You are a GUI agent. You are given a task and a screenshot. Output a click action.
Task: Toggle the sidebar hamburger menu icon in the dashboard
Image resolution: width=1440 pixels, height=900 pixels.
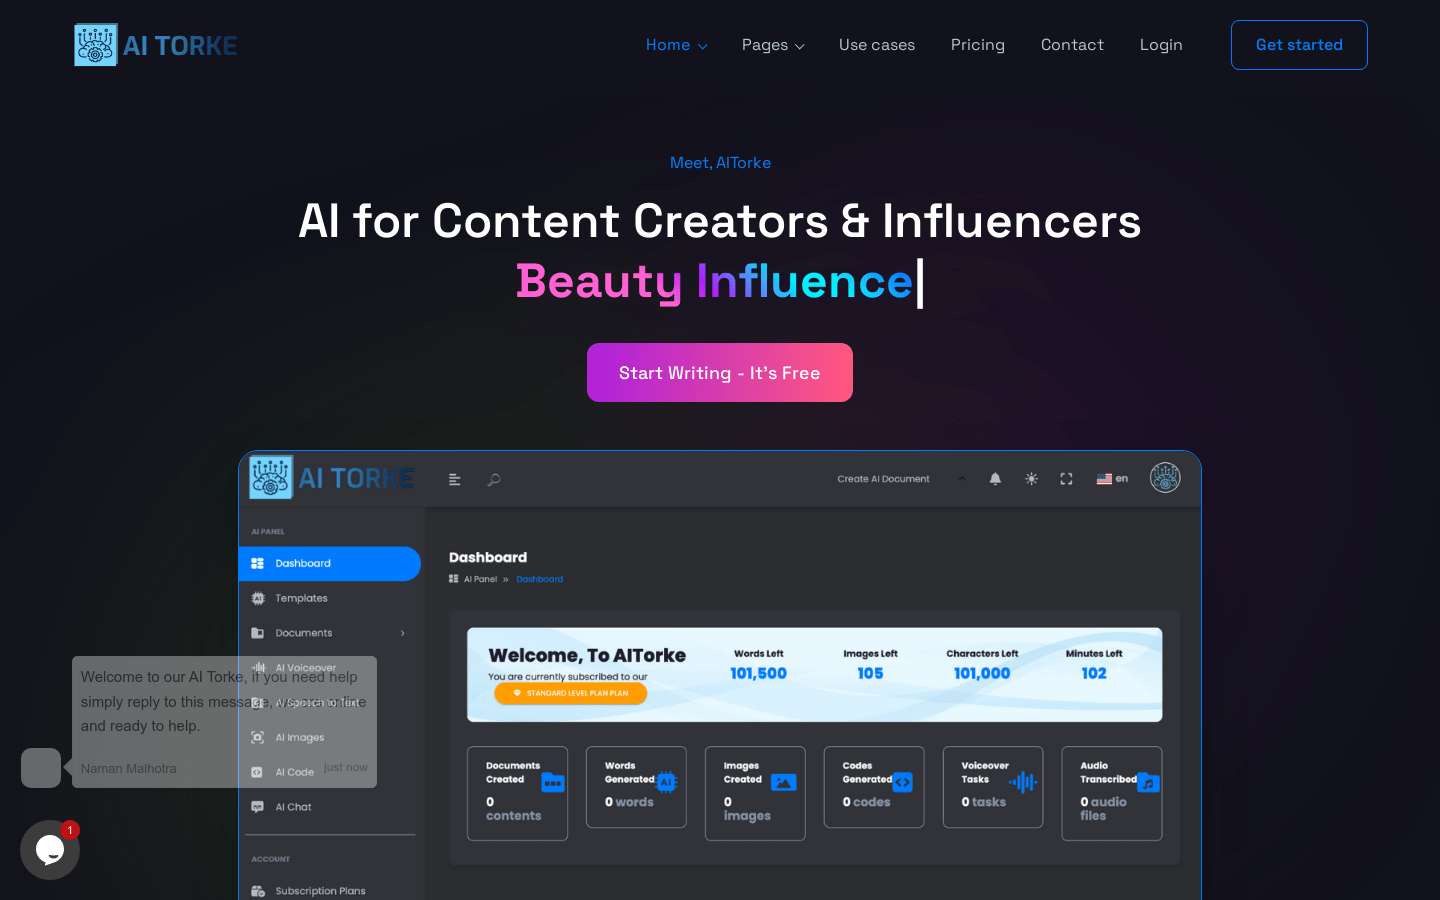[x=455, y=480]
